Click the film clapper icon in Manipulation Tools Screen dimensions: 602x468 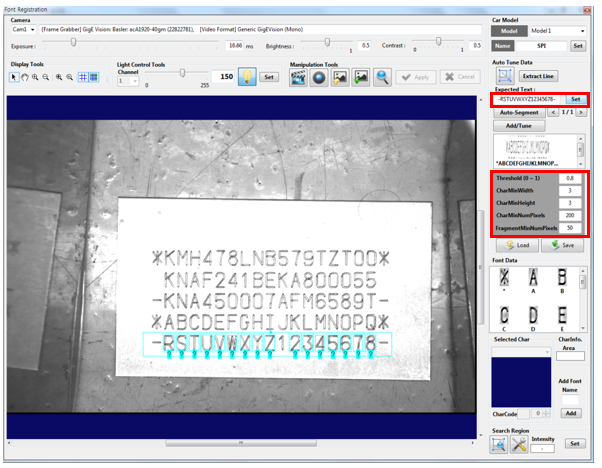coord(298,77)
